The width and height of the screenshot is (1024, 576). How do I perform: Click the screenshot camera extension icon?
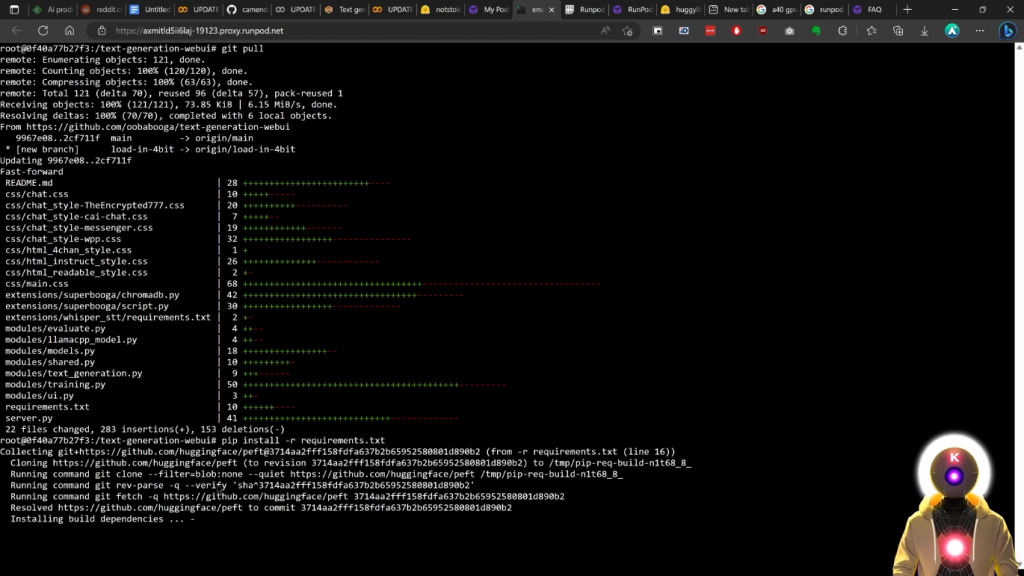click(789, 31)
